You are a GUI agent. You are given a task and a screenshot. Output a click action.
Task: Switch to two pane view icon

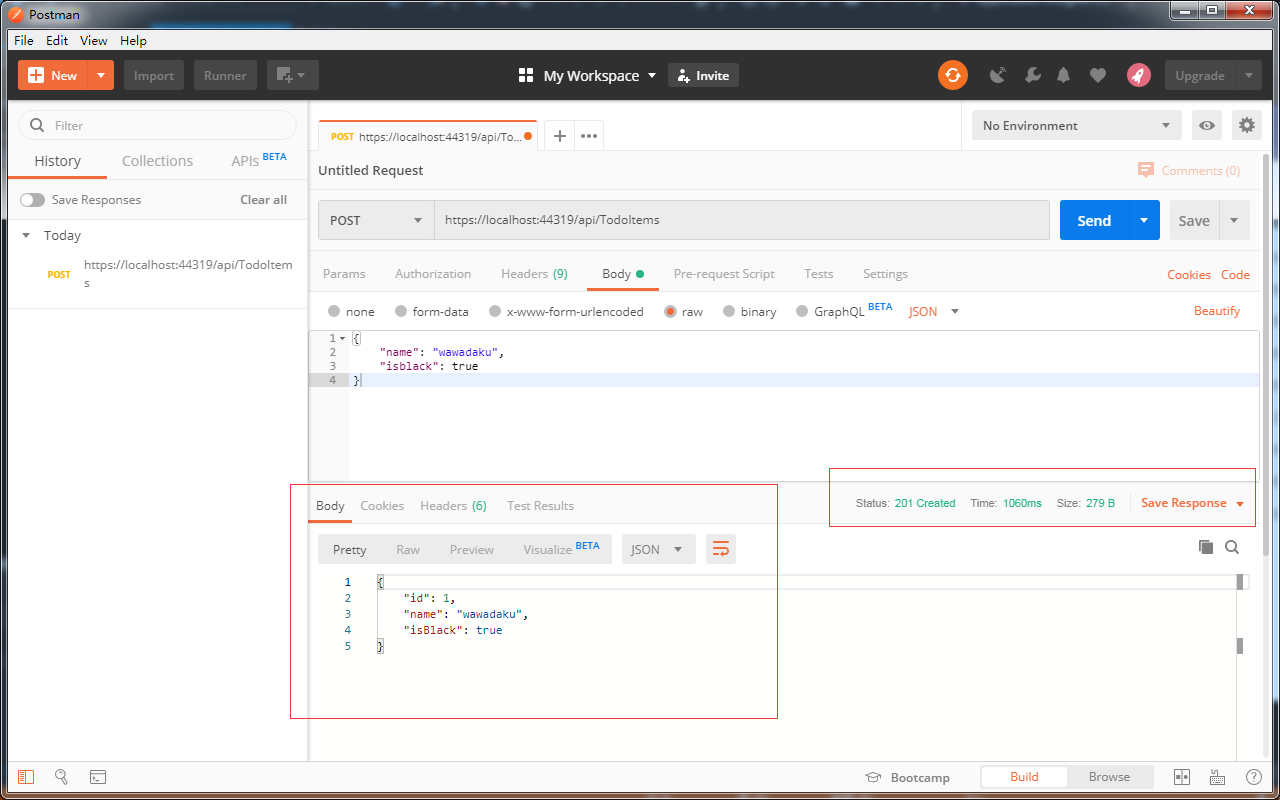click(x=1182, y=777)
